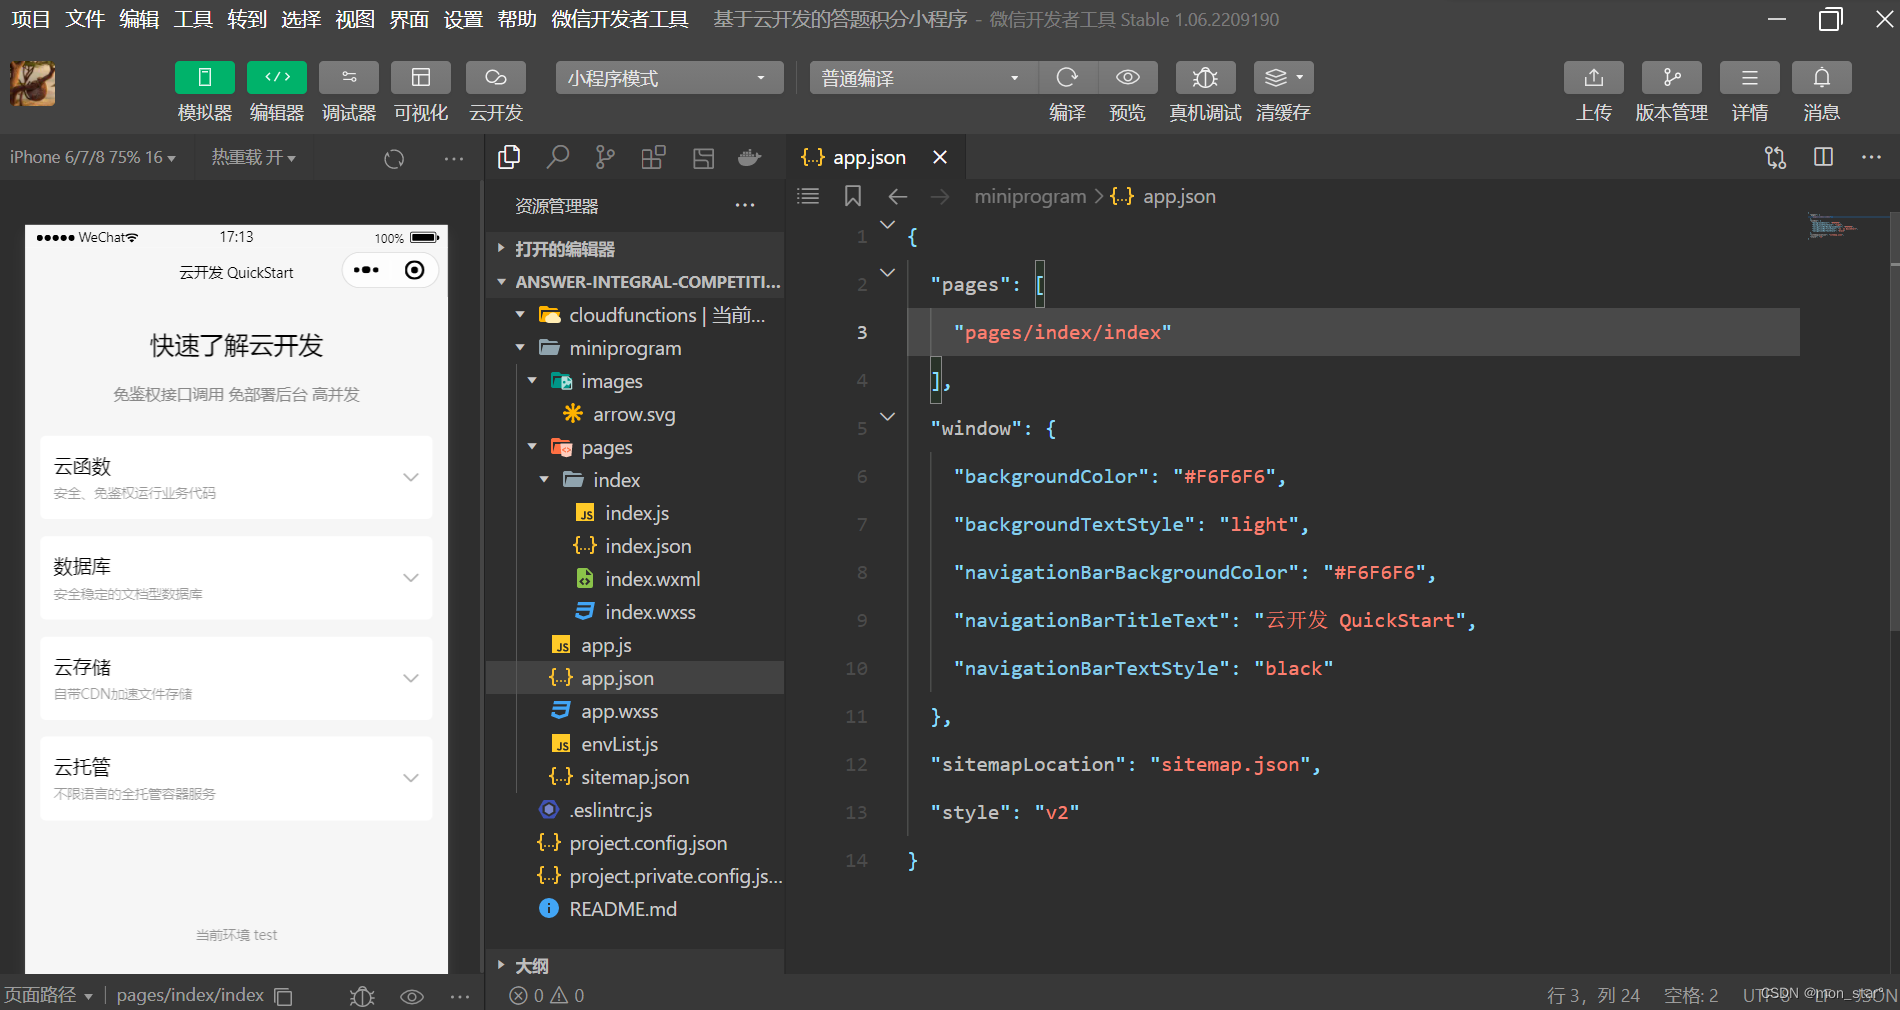Click the split editor icon

pyautogui.click(x=1823, y=157)
